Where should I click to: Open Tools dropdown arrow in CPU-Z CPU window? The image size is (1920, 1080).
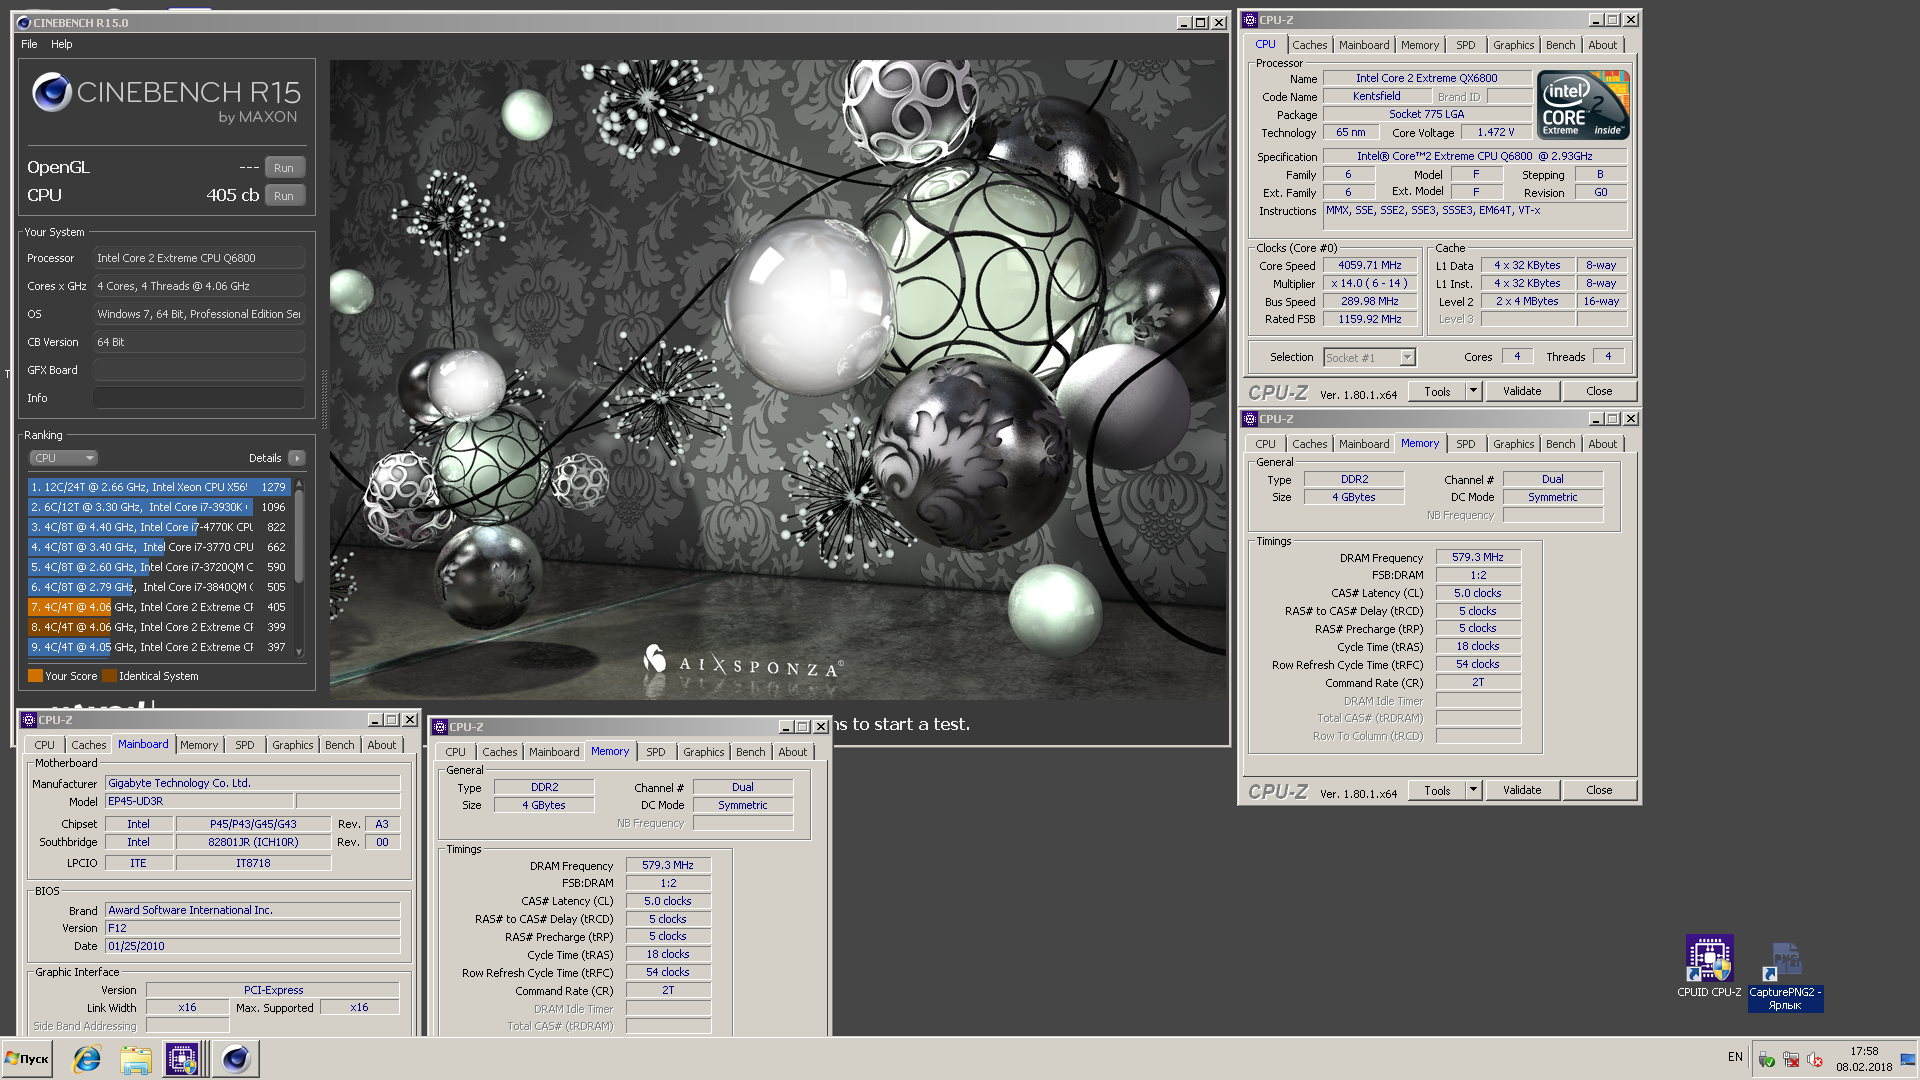tap(1473, 392)
